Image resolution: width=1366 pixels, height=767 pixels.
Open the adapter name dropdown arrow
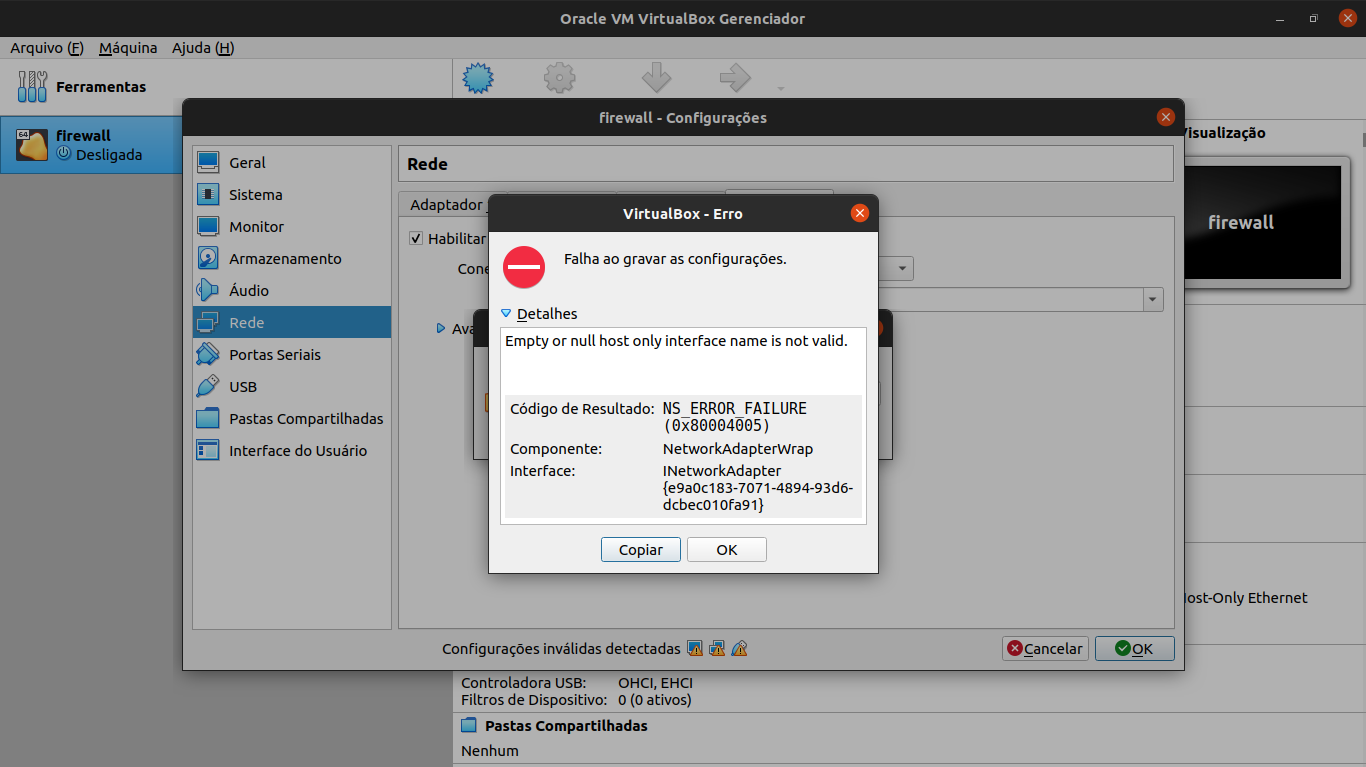(1153, 299)
